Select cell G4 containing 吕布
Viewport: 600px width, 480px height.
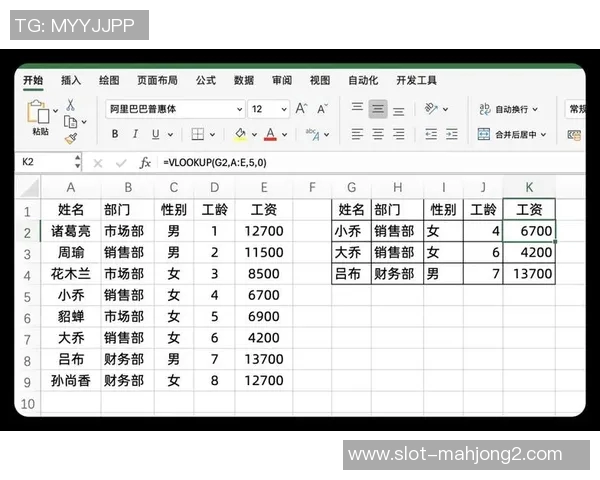point(351,274)
